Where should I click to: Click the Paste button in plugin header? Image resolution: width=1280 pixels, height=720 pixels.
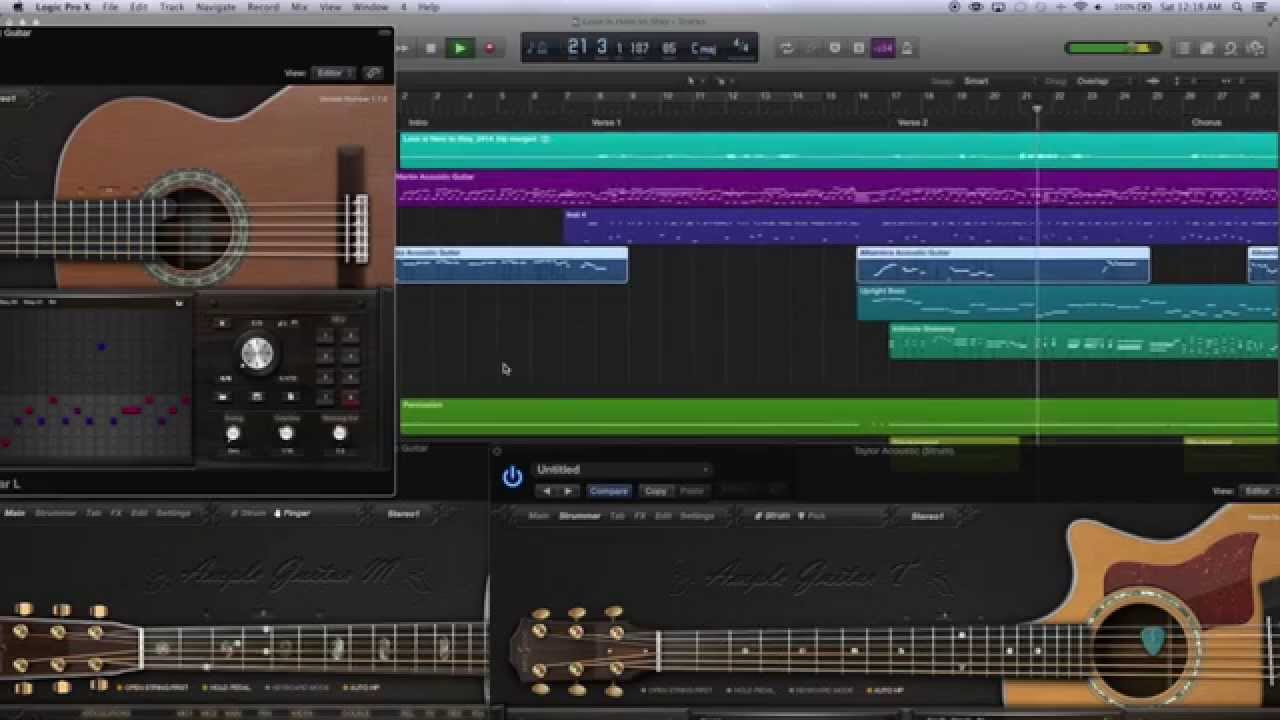pyautogui.click(x=691, y=491)
